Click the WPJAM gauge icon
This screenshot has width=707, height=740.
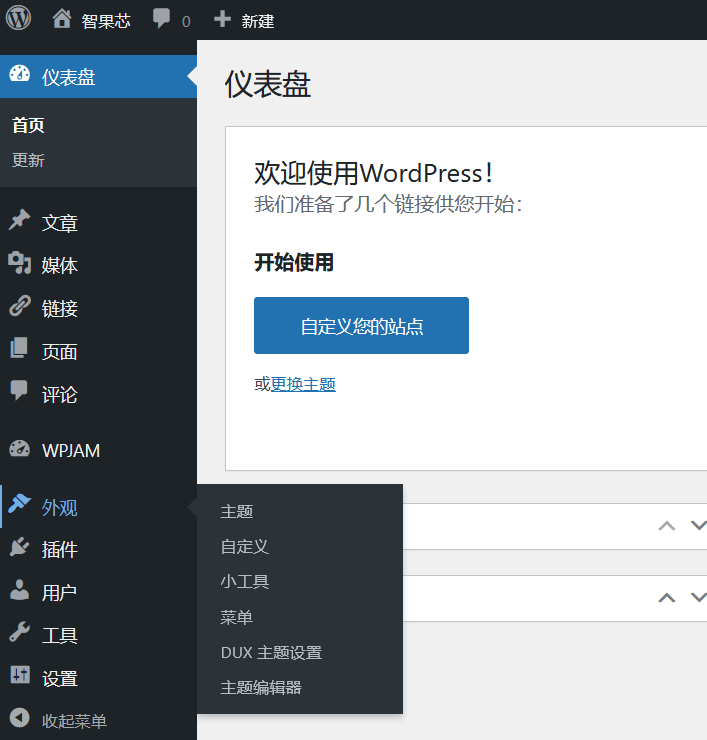[19, 449]
